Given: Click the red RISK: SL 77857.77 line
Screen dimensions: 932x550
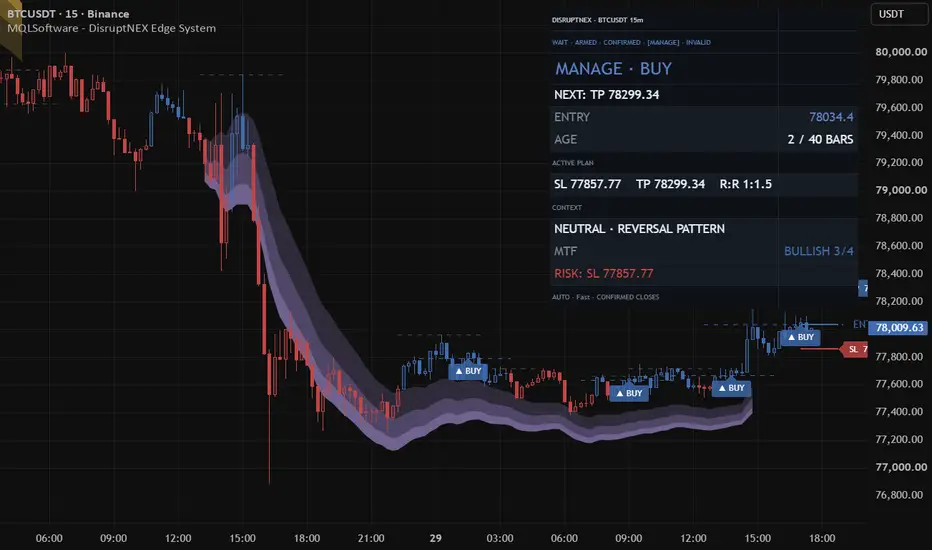Looking at the screenshot, I should 603,274.
